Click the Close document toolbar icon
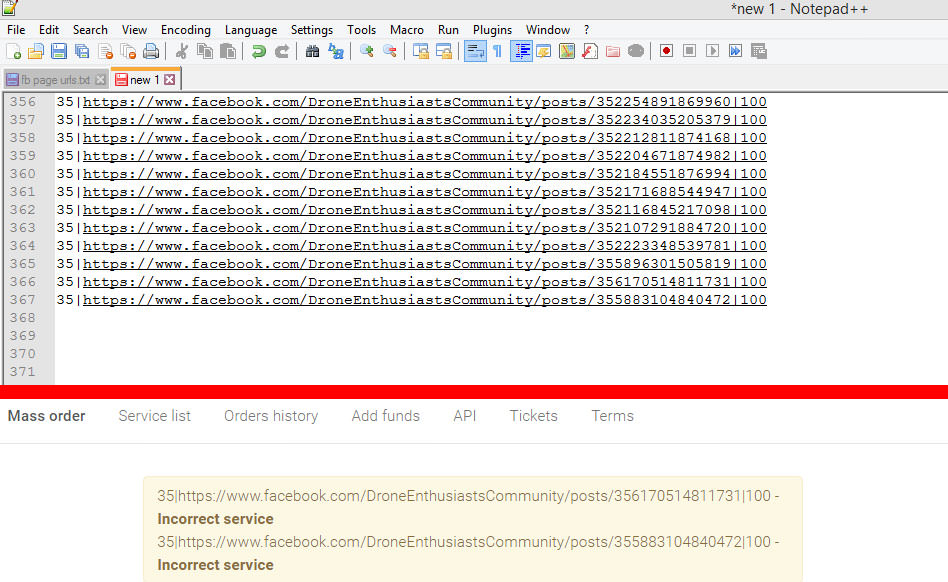The height and width of the screenshot is (582, 948). pyautogui.click(x=105, y=51)
